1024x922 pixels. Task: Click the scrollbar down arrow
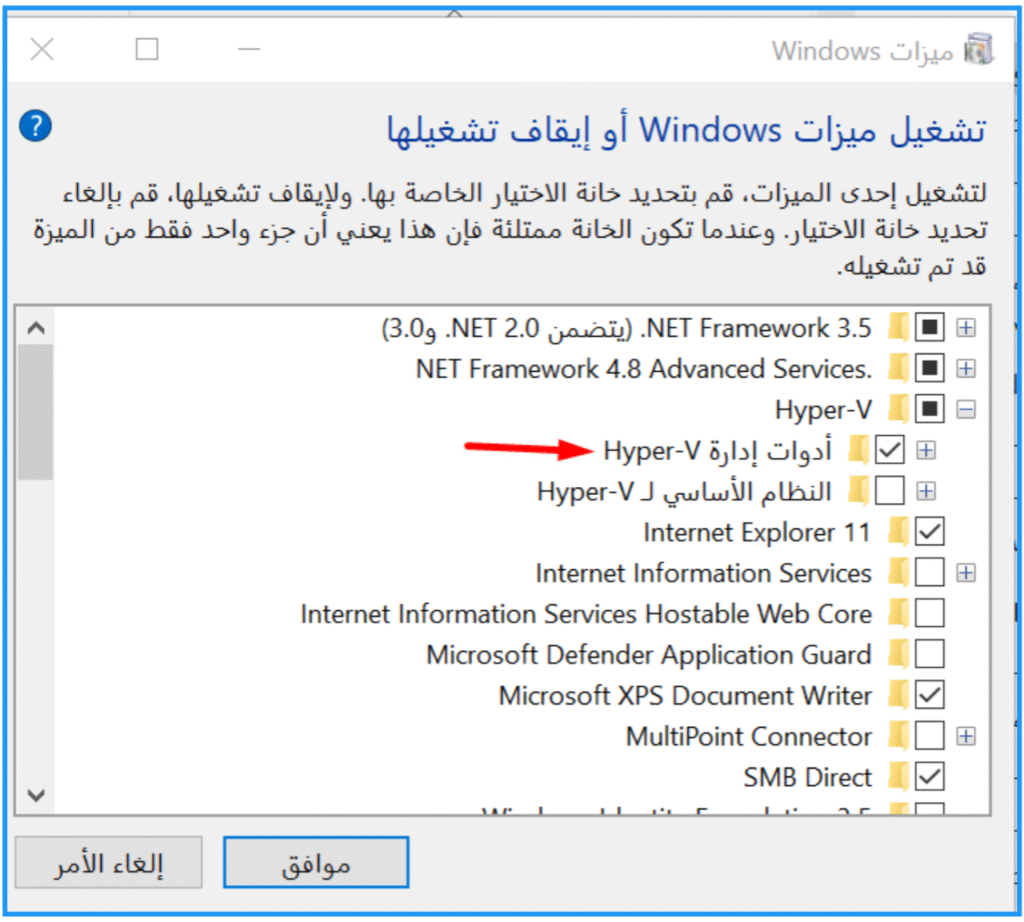pyautogui.click(x=36, y=795)
